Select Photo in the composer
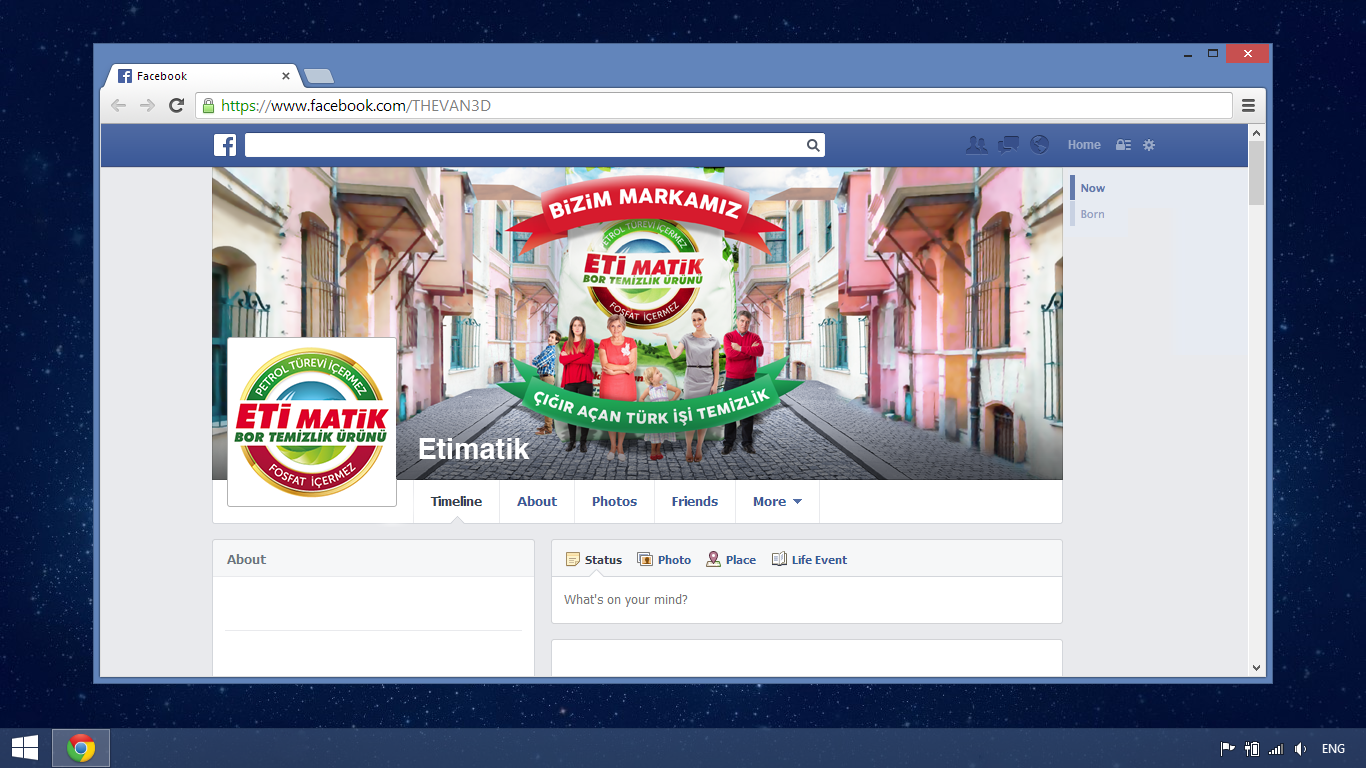The width and height of the screenshot is (1366, 768). pyautogui.click(x=664, y=560)
